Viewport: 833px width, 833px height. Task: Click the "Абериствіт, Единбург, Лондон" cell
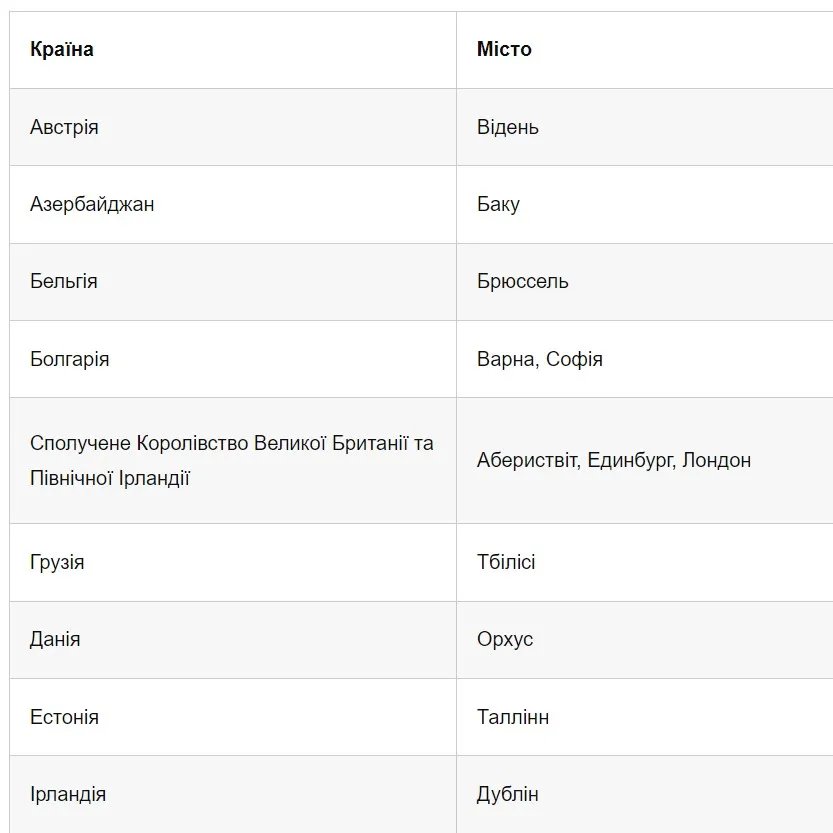pos(614,460)
